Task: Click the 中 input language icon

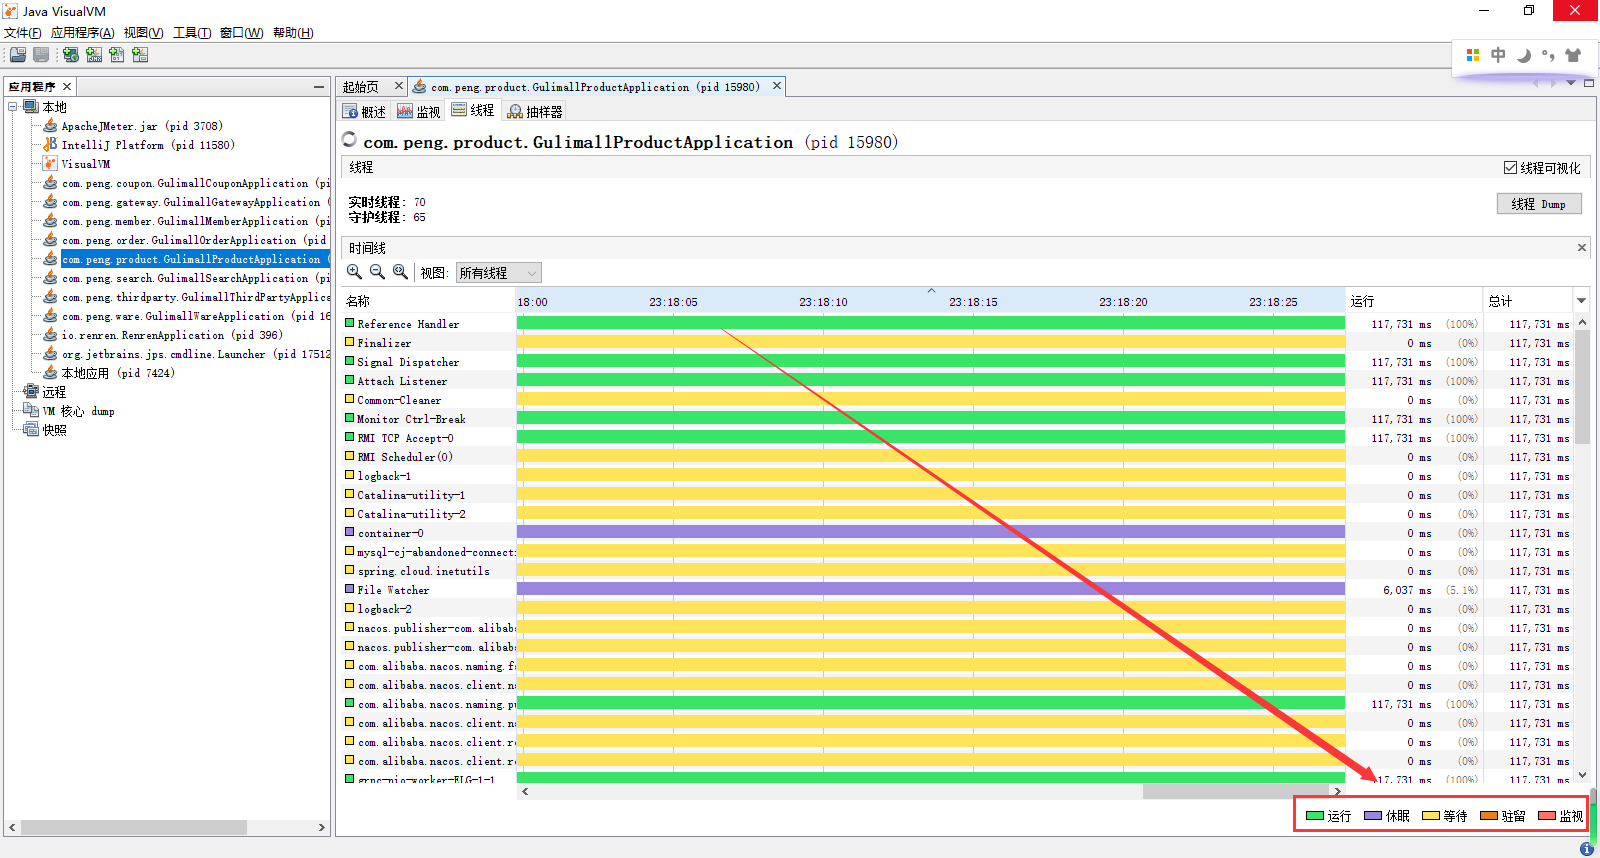Action: pos(1498,55)
